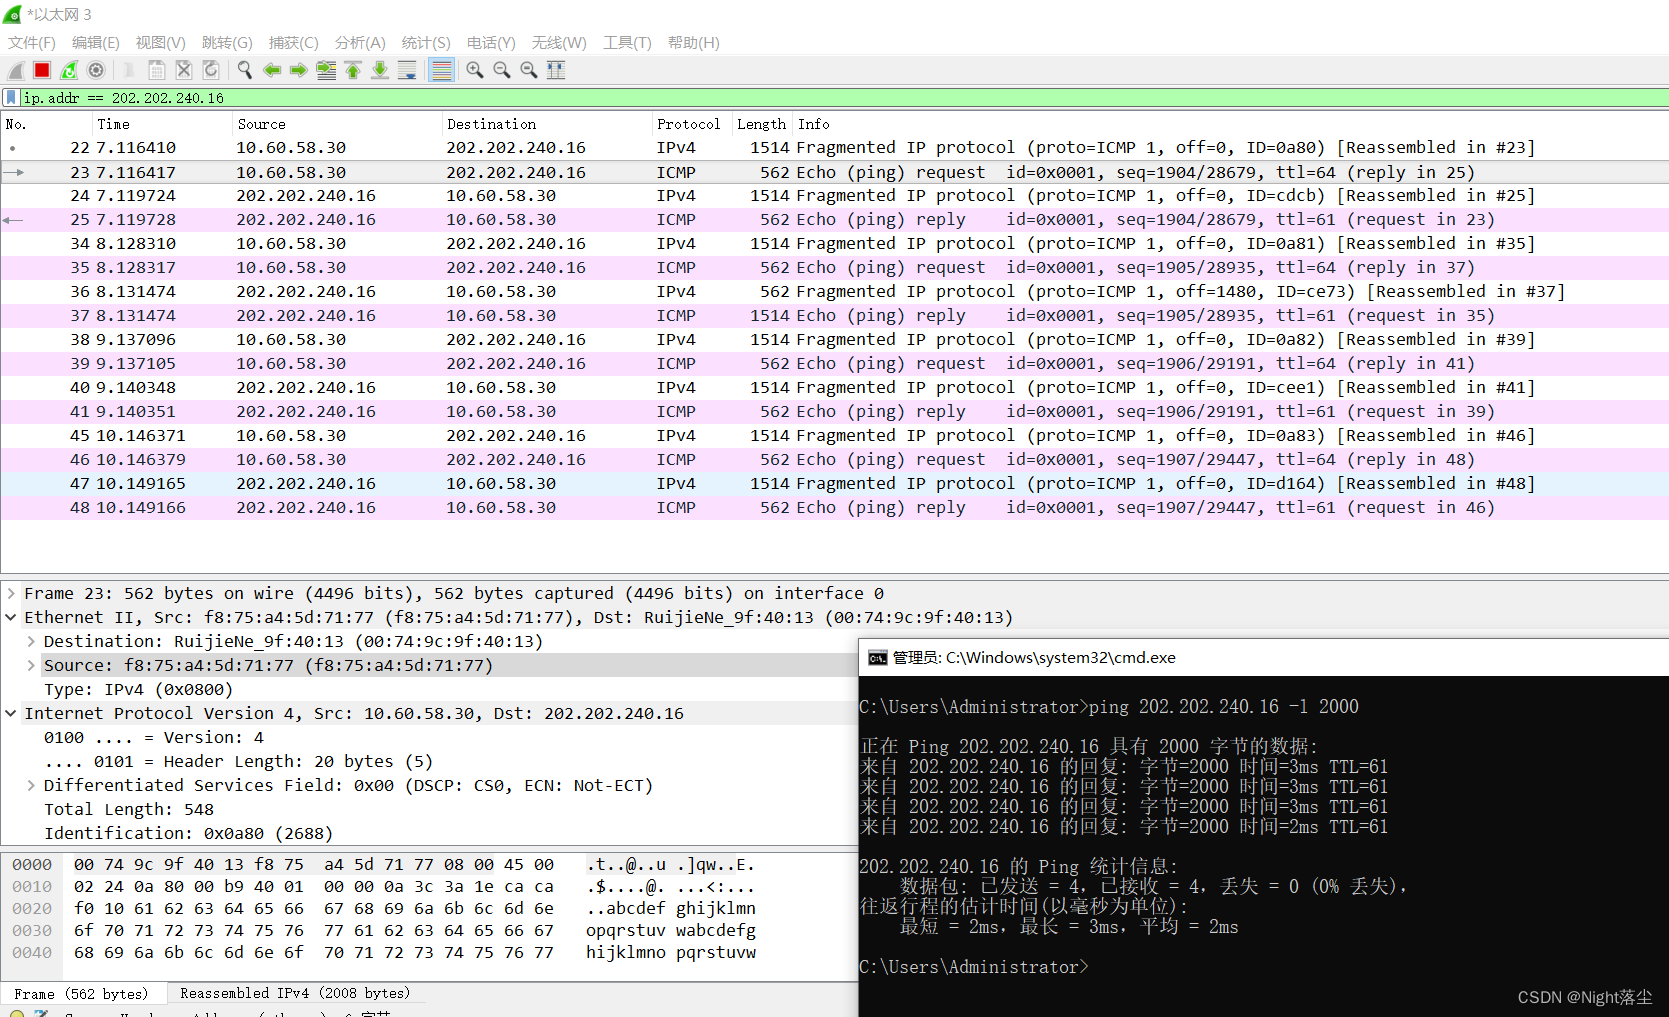
Task: Expand the Differentiated Services Field node
Action: (x=31, y=785)
